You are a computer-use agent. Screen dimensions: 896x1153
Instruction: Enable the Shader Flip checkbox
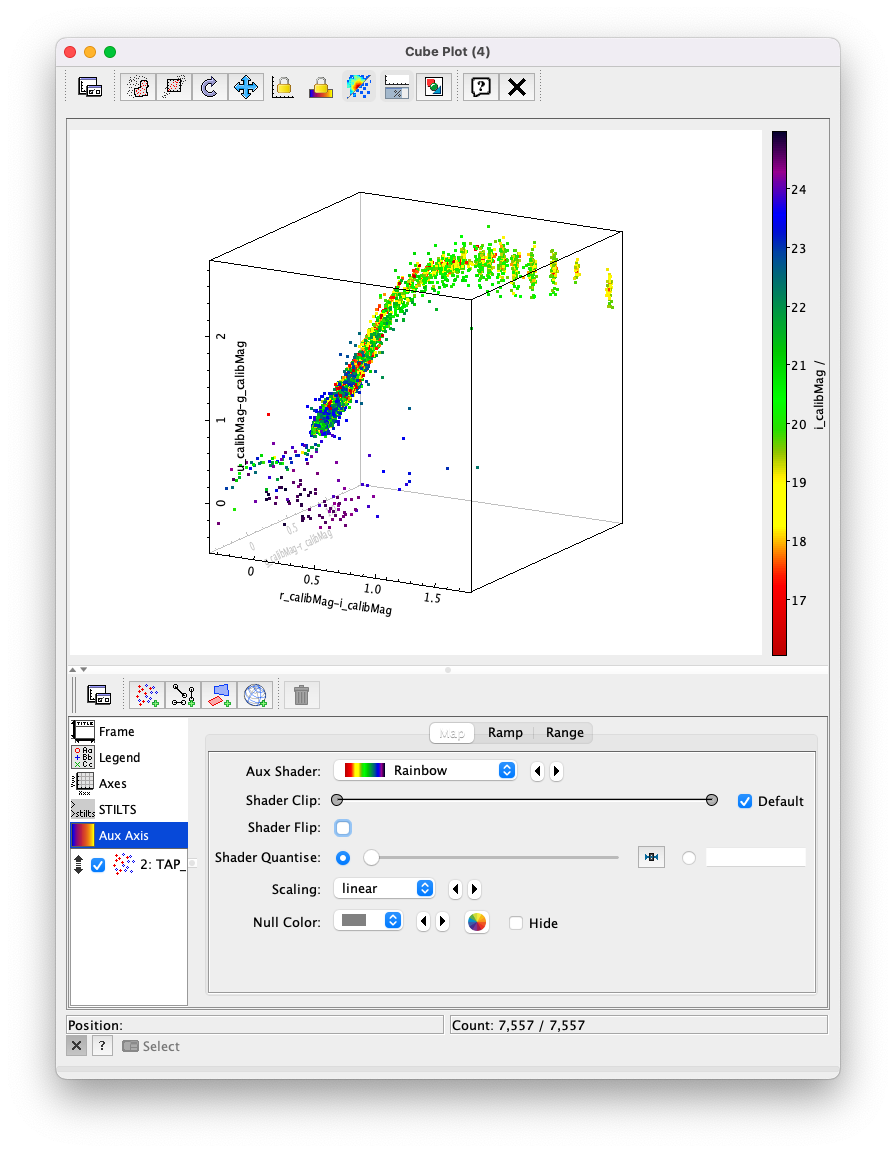343,828
